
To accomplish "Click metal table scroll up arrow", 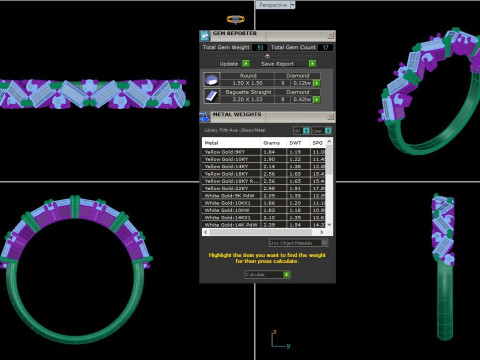I will pyautogui.click(x=329, y=141).
